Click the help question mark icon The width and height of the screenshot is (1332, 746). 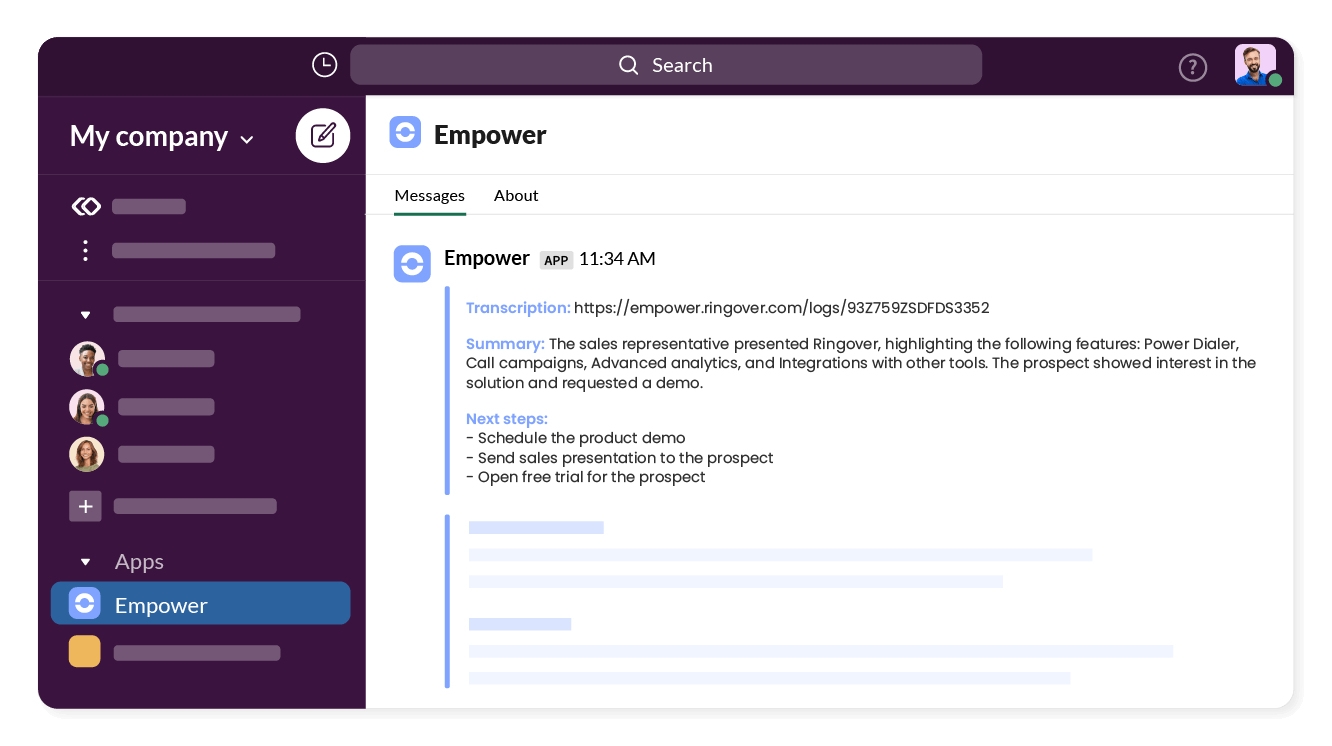[x=1193, y=67]
